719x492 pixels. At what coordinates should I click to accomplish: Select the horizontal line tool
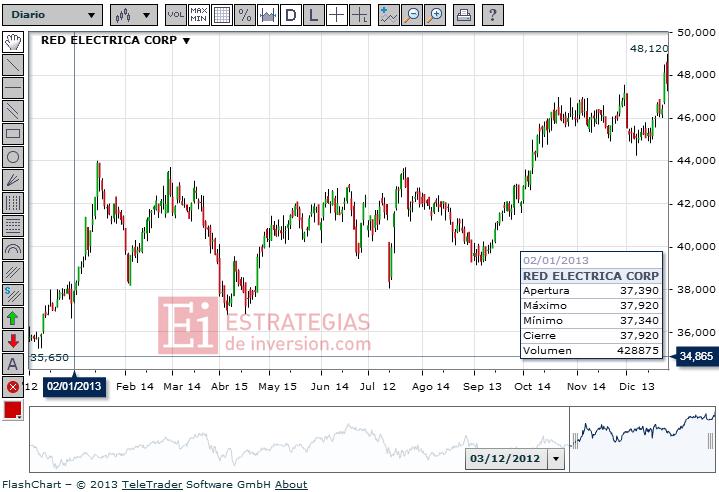(x=13, y=88)
